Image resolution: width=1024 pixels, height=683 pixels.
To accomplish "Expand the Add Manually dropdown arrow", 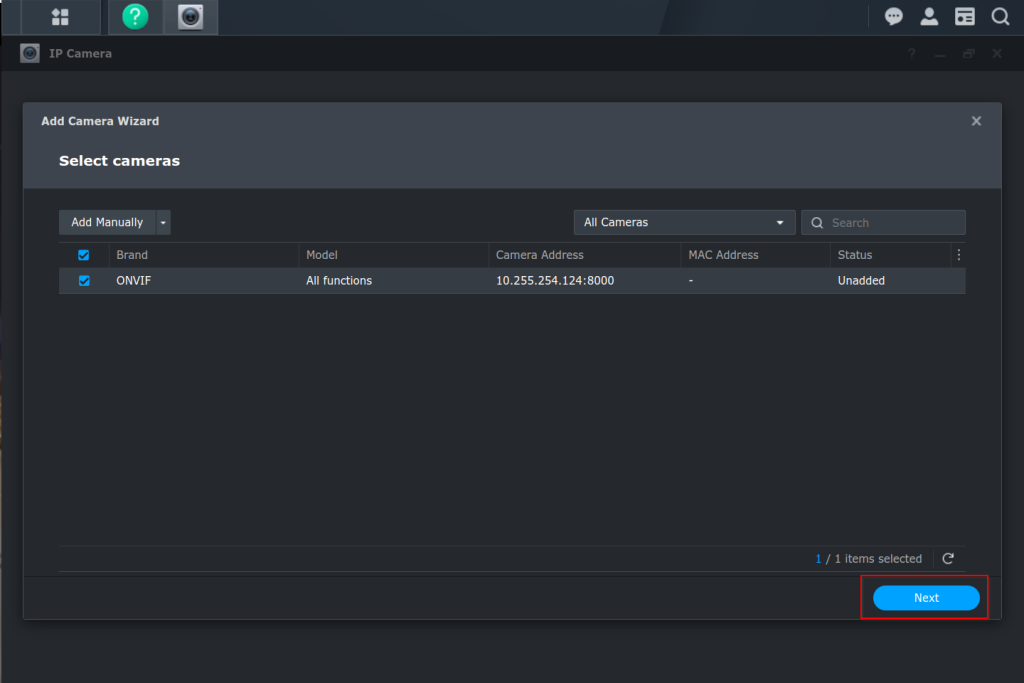I will 163,222.
